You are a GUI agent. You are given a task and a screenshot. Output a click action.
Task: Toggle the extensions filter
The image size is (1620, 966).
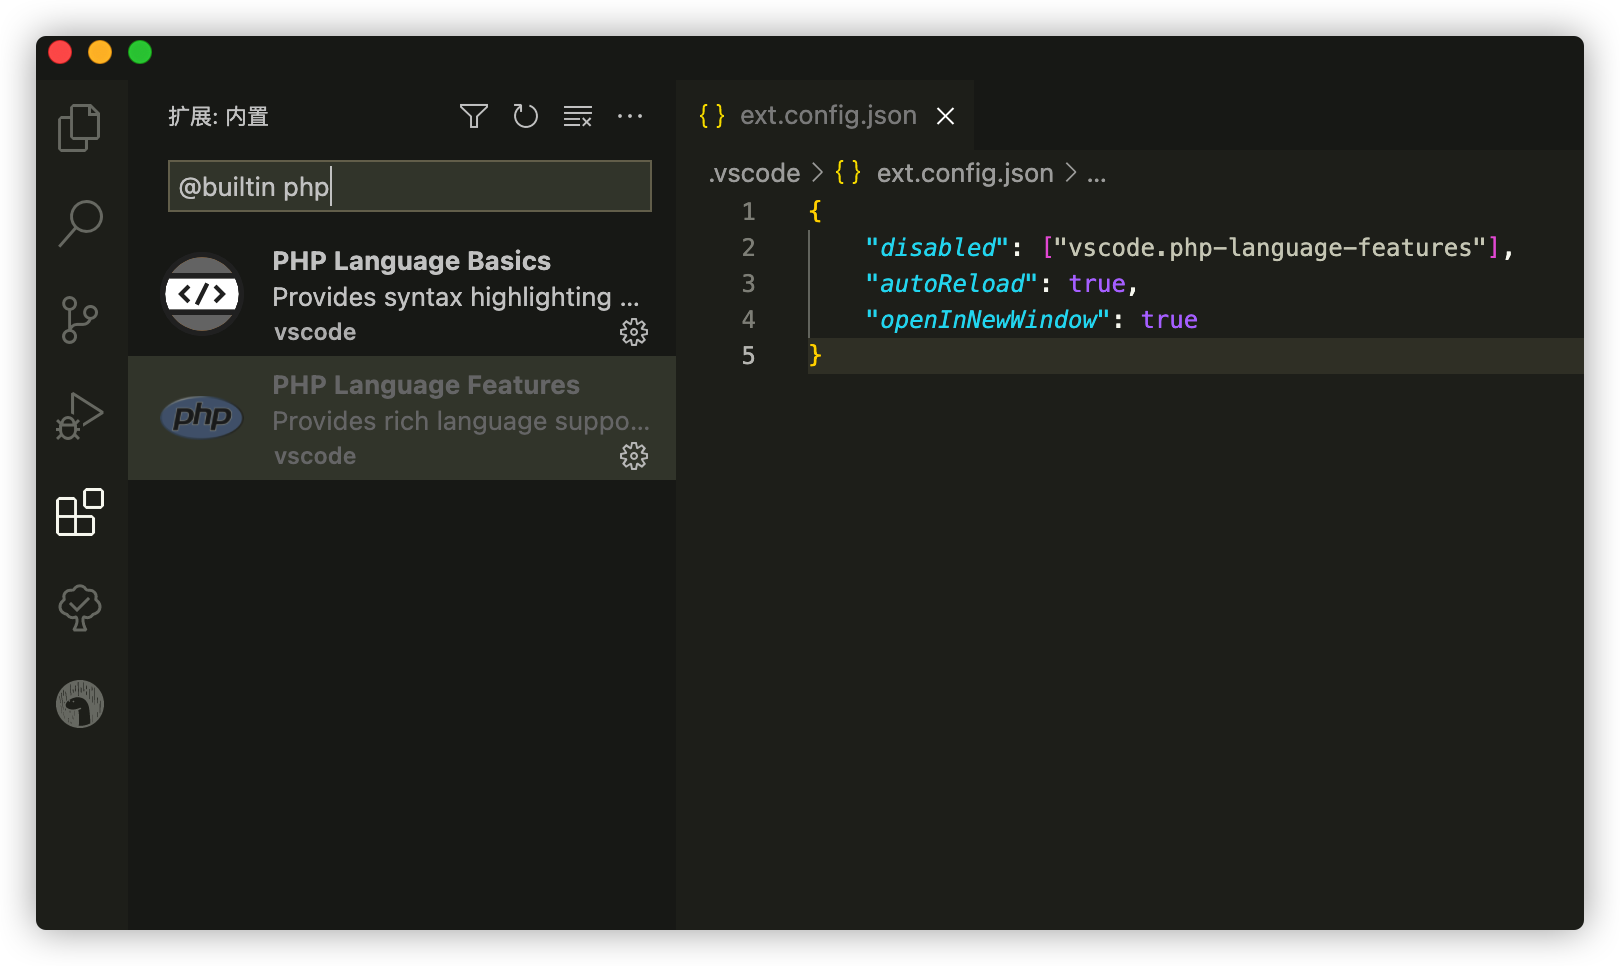pyautogui.click(x=473, y=116)
